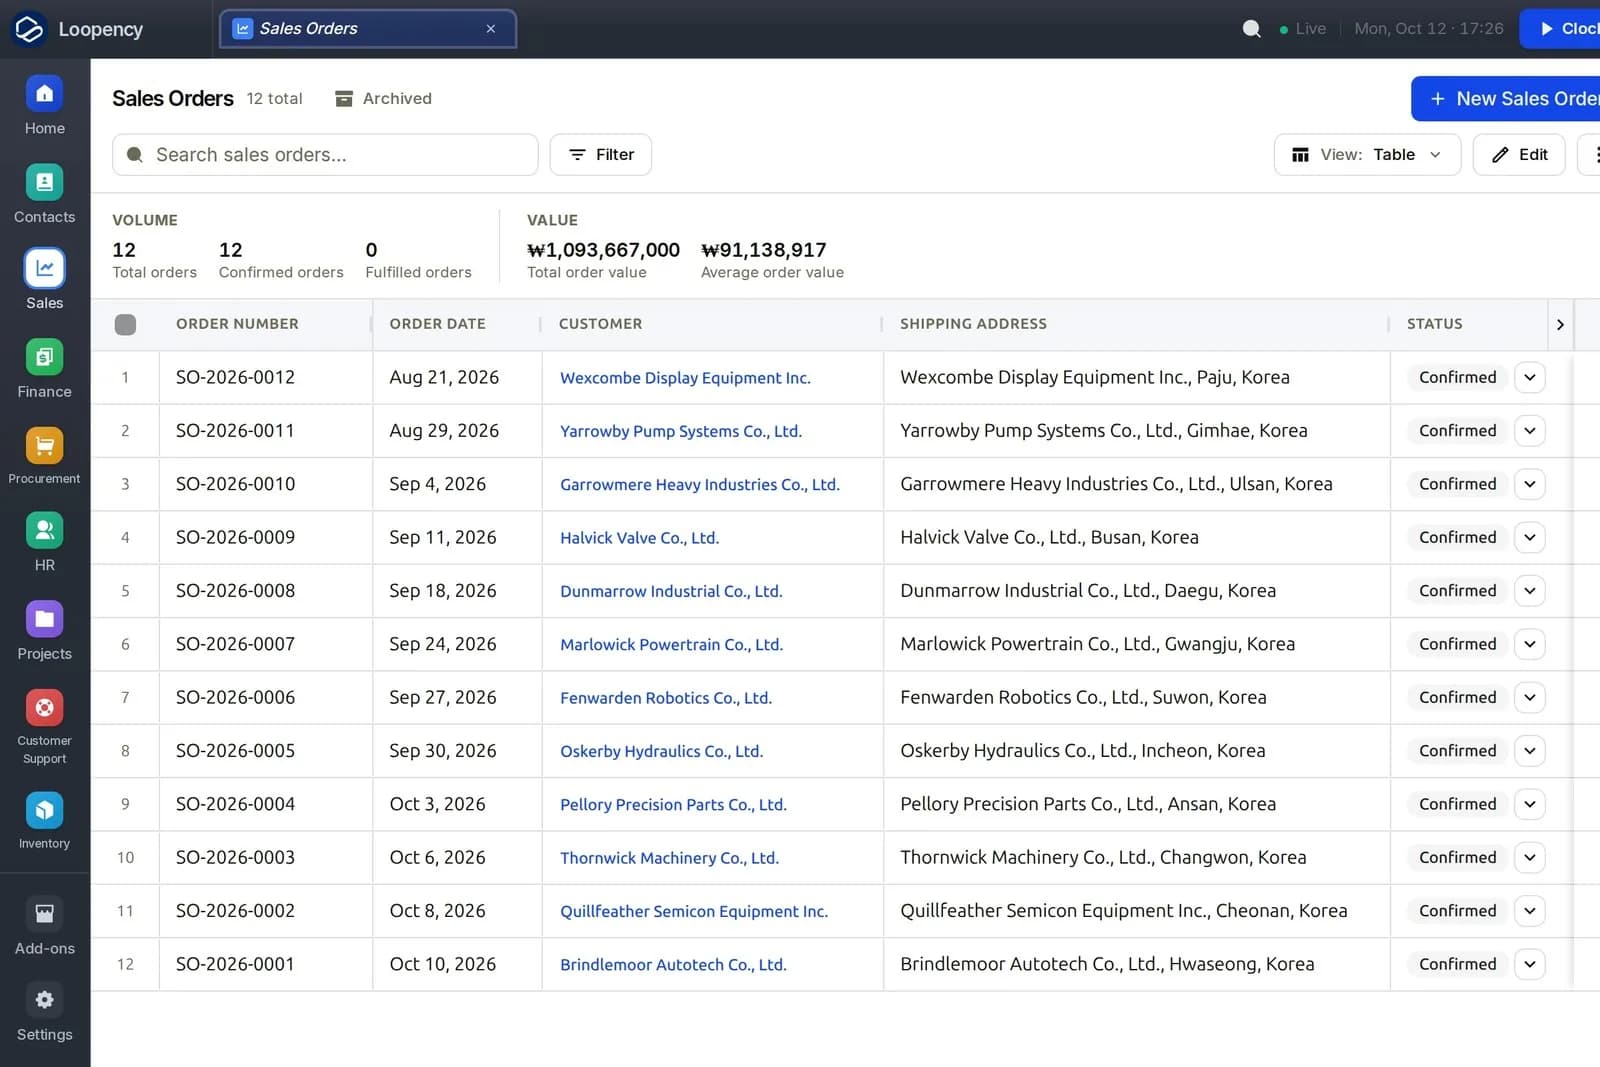
Task: Open the Archived orders view
Action: point(383,98)
